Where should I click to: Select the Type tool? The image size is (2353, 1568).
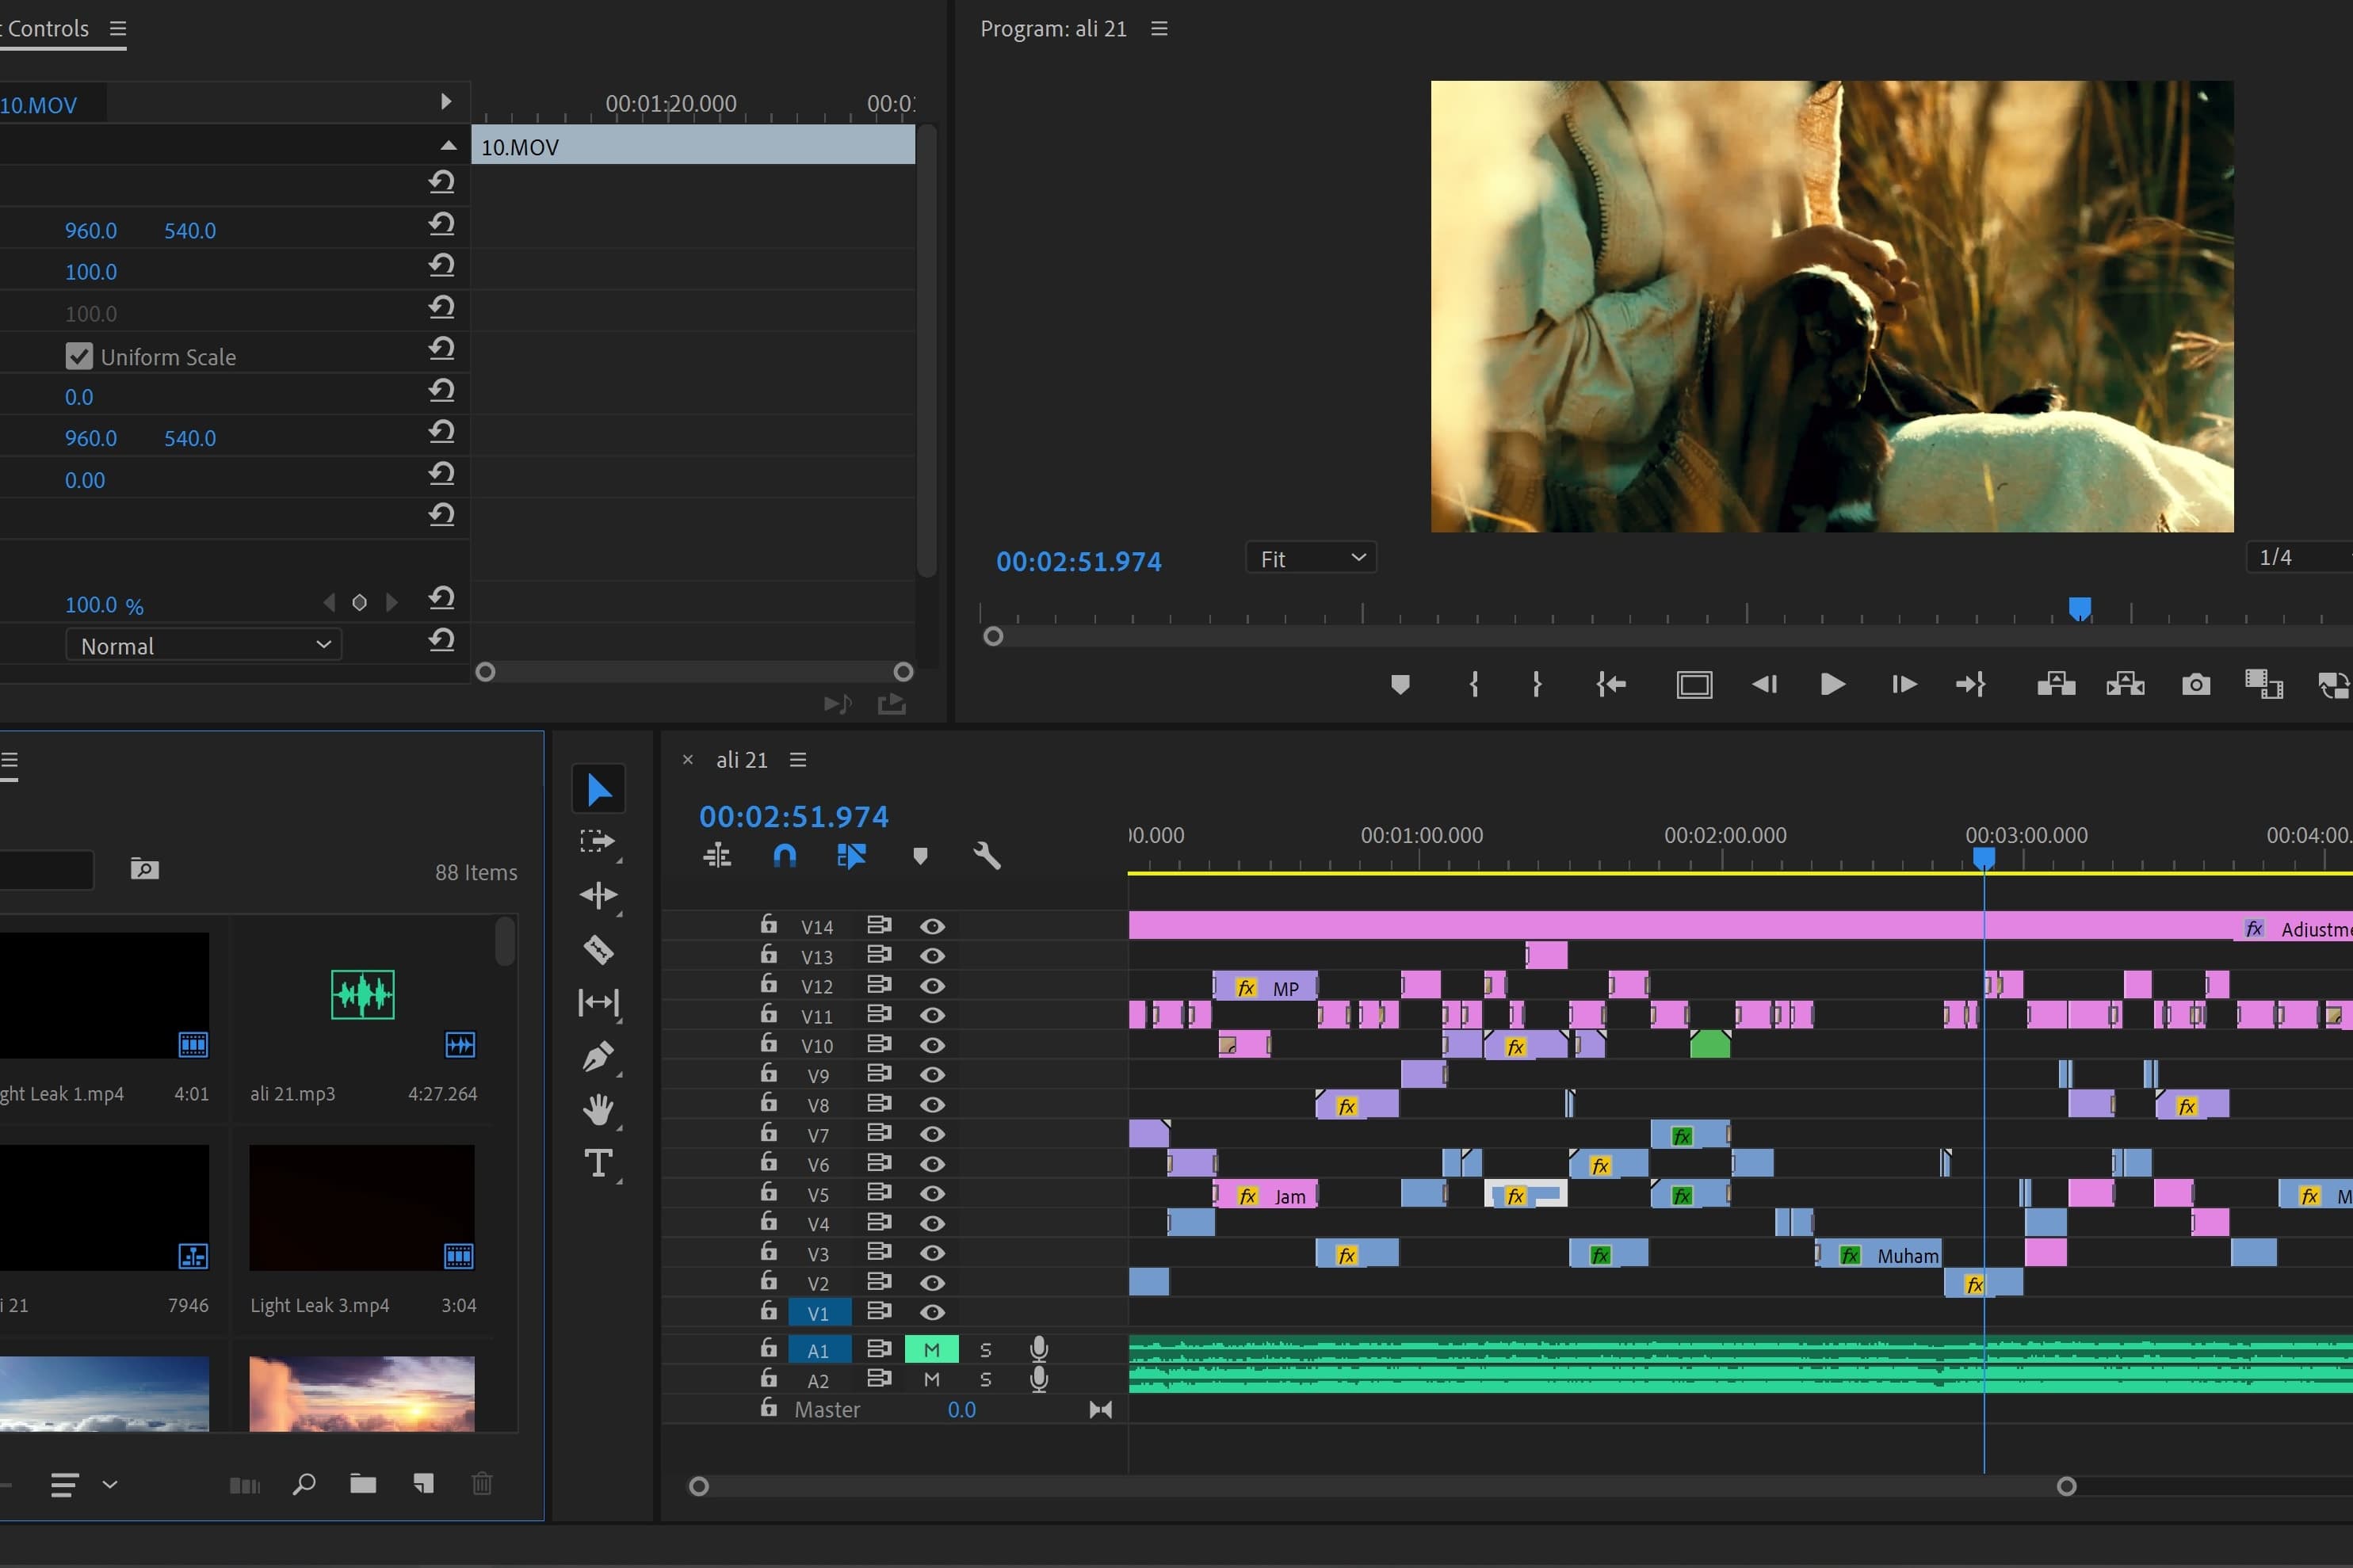click(598, 1163)
